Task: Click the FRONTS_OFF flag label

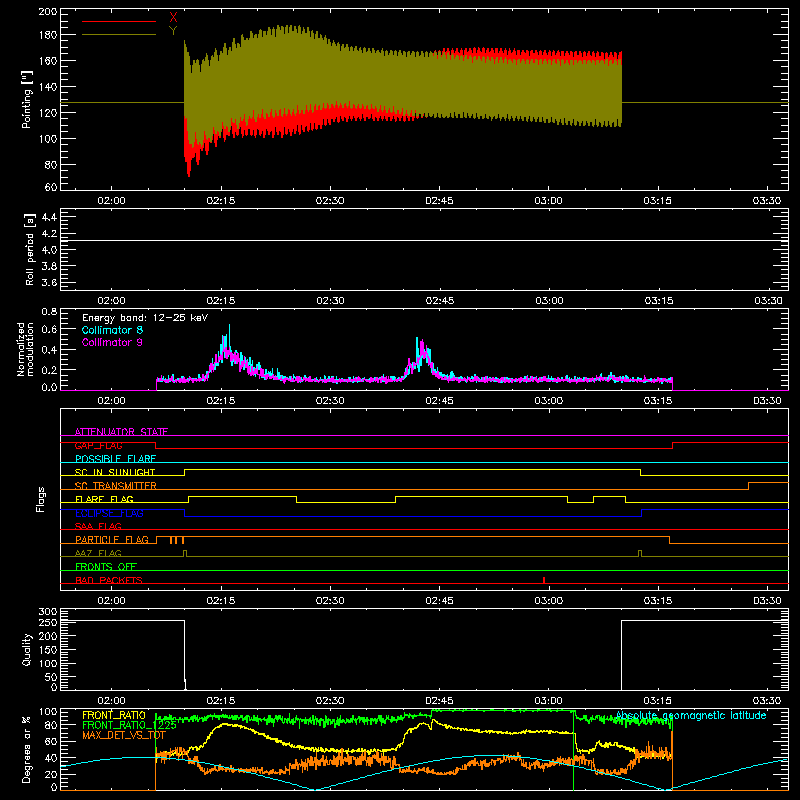Action: click(106, 566)
